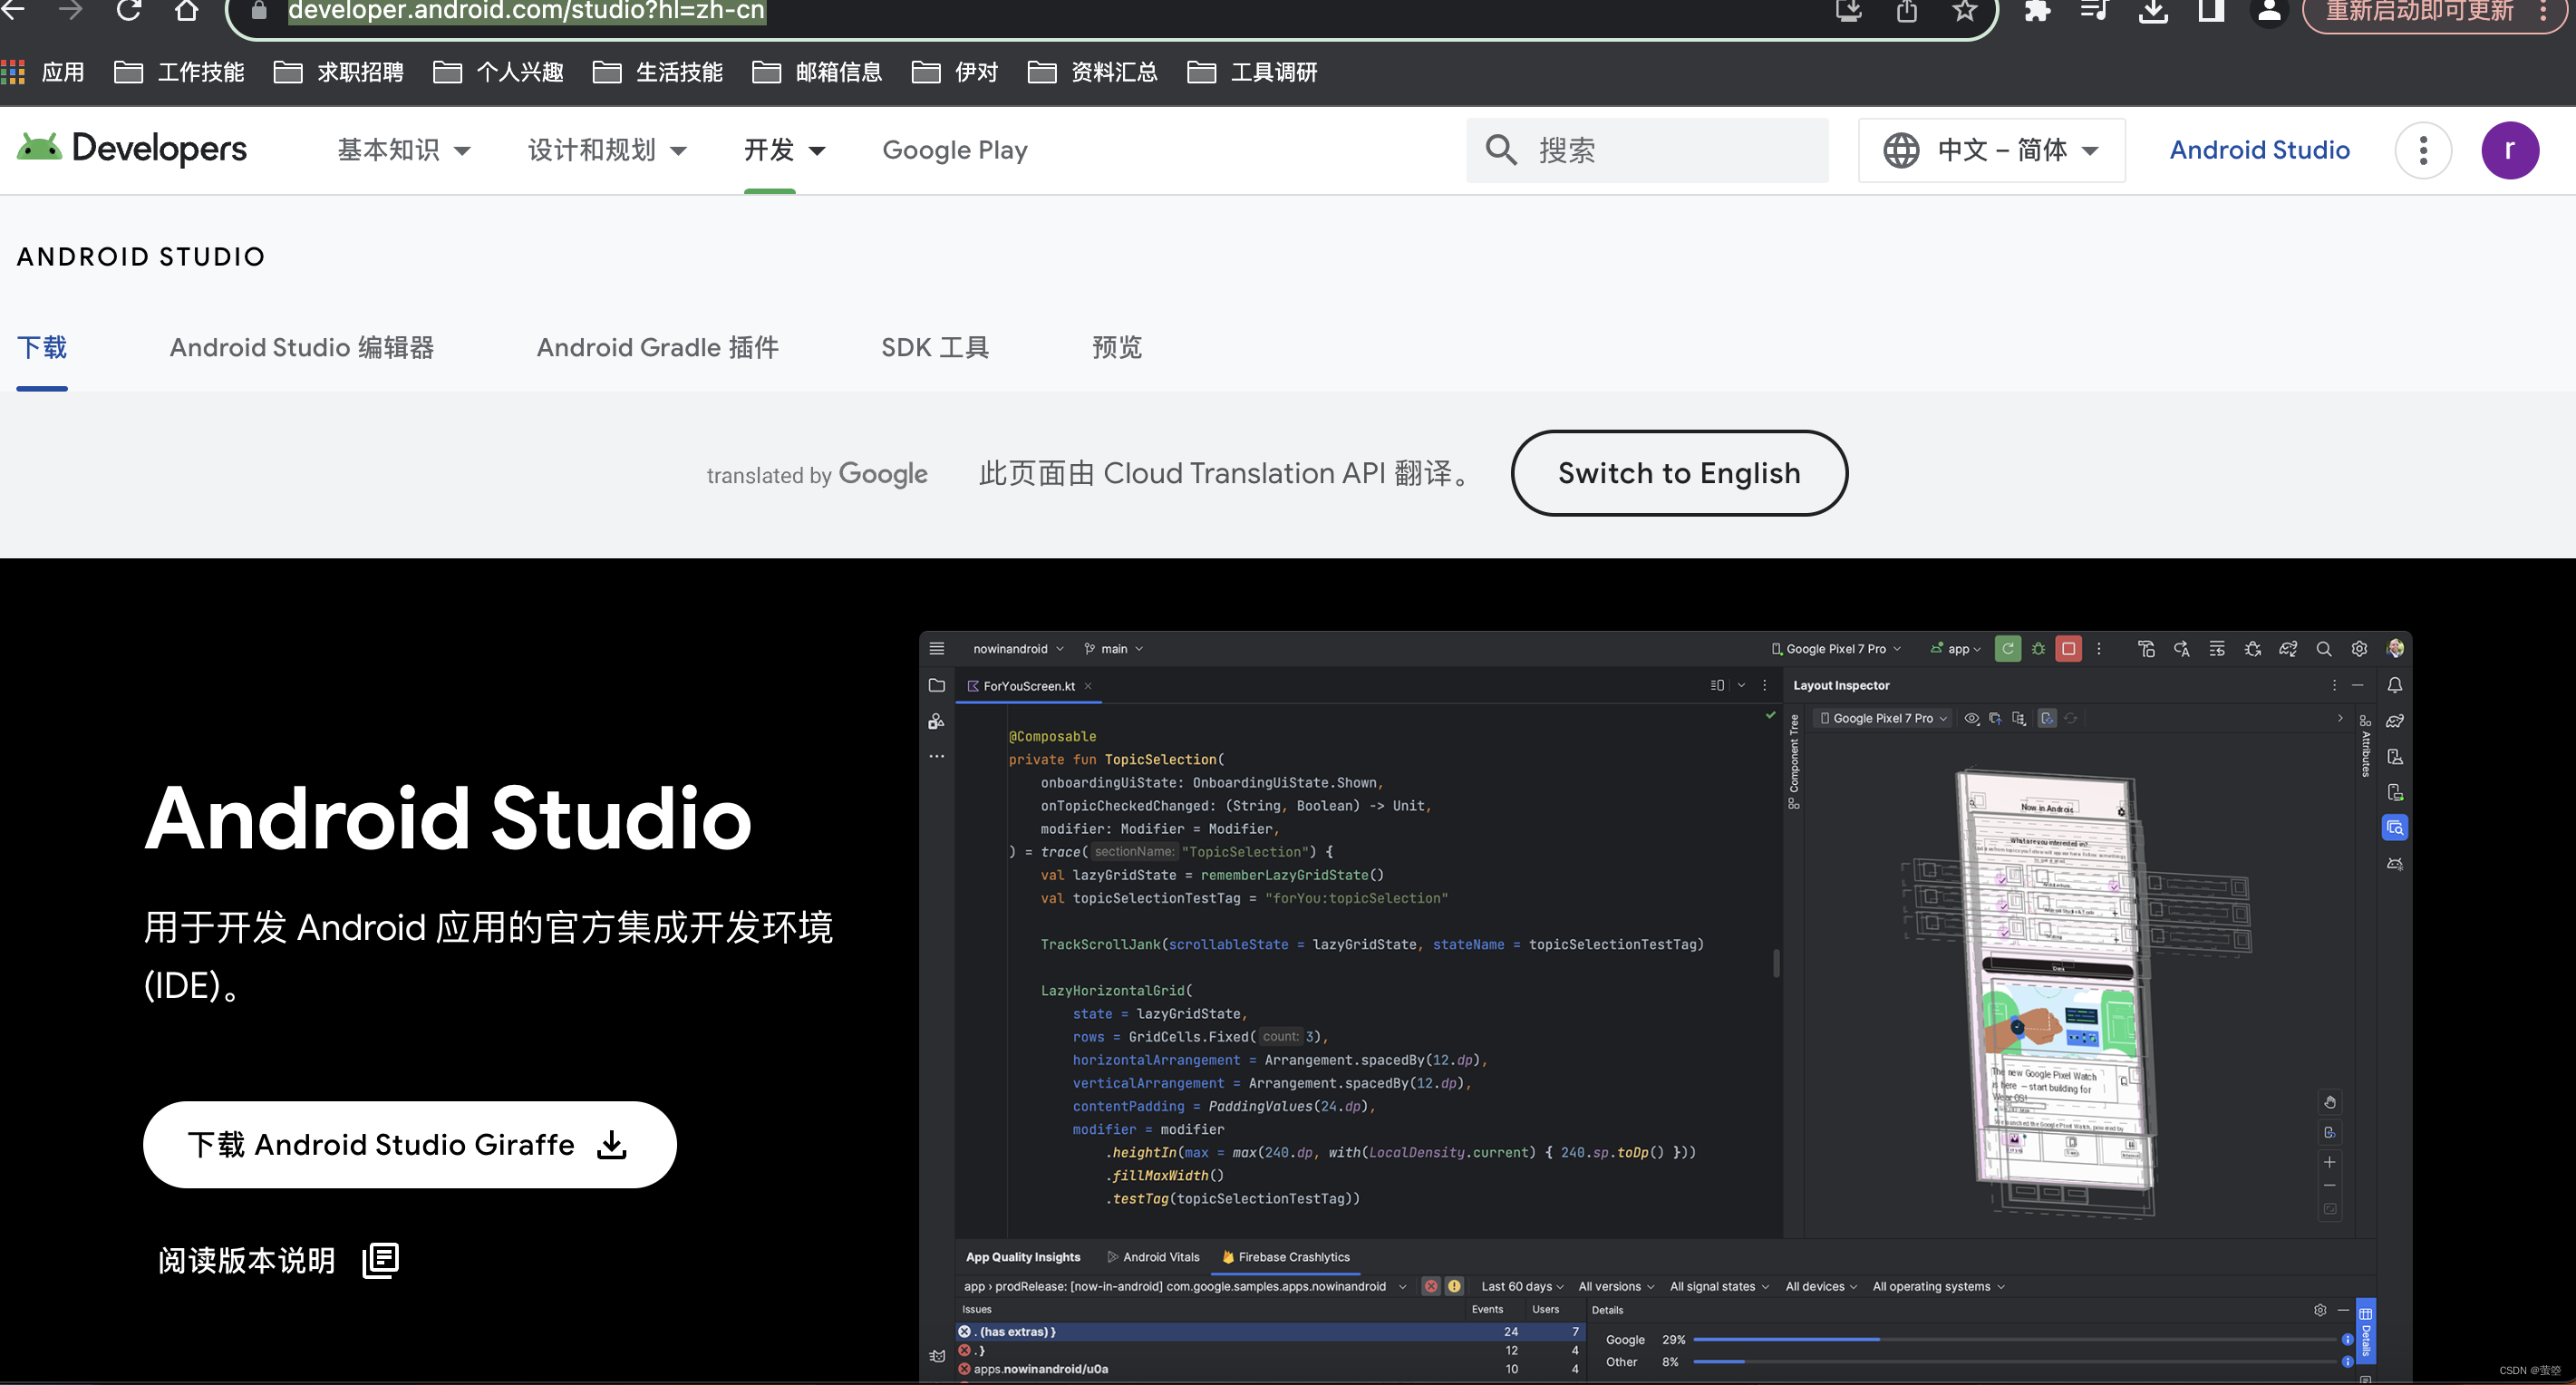Image resolution: width=2576 pixels, height=1385 pixels.
Task: Switch to the Firebase Crashlytics tab
Action: [1294, 1257]
